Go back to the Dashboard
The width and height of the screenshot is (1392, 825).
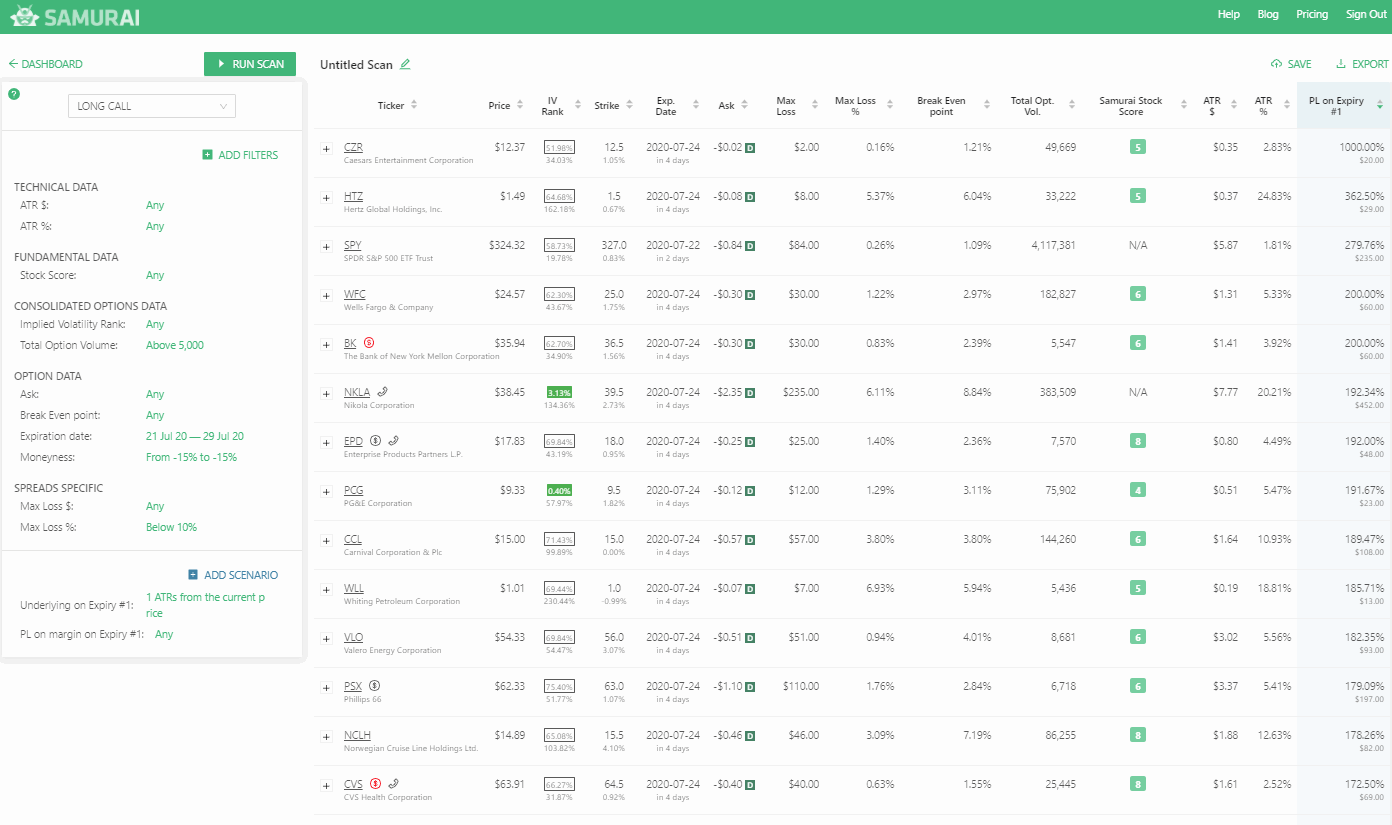[45, 64]
